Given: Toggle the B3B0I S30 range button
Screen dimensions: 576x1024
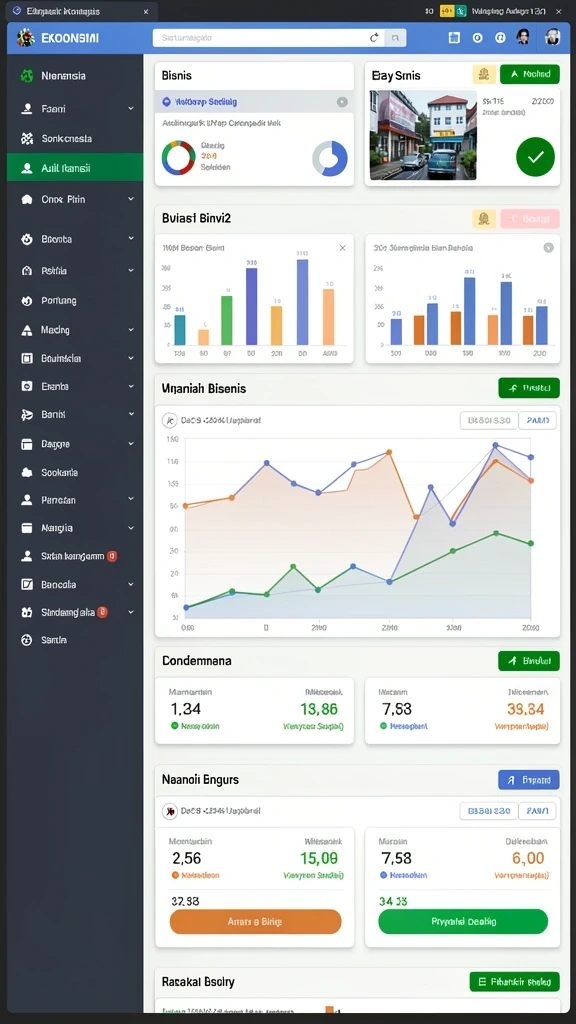Looking at the screenshot, I should pos(489,421).
